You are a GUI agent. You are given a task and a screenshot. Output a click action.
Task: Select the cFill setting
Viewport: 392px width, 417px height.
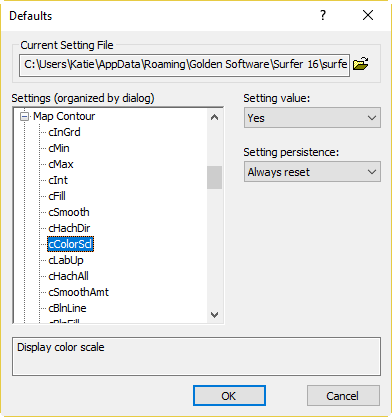tap(57, 196)
